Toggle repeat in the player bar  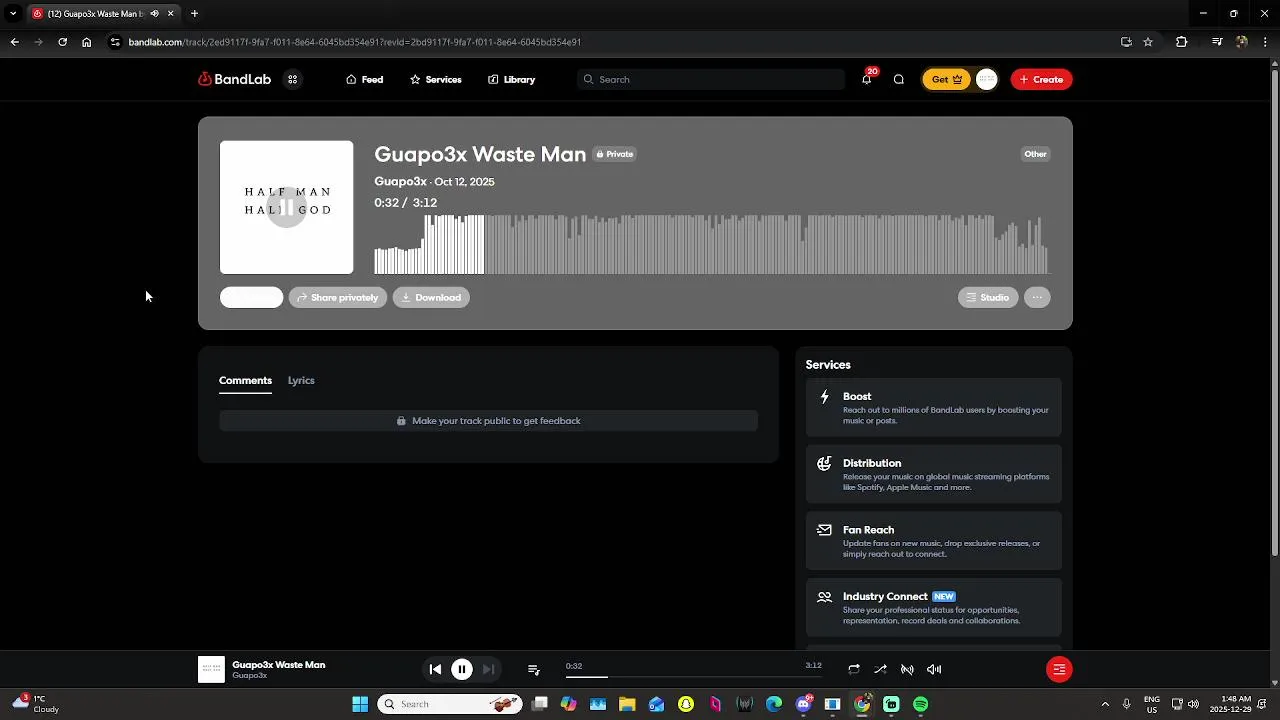tap(854, 669)
